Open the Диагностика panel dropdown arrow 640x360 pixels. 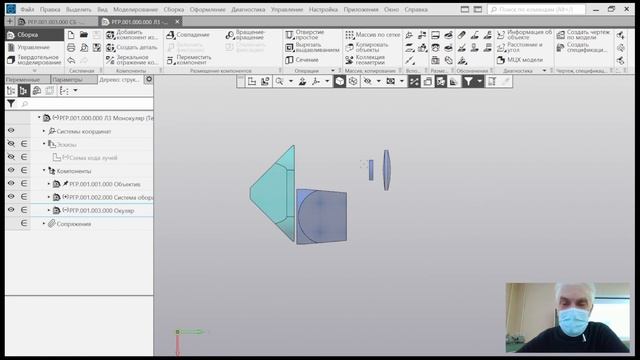point(544,71)
